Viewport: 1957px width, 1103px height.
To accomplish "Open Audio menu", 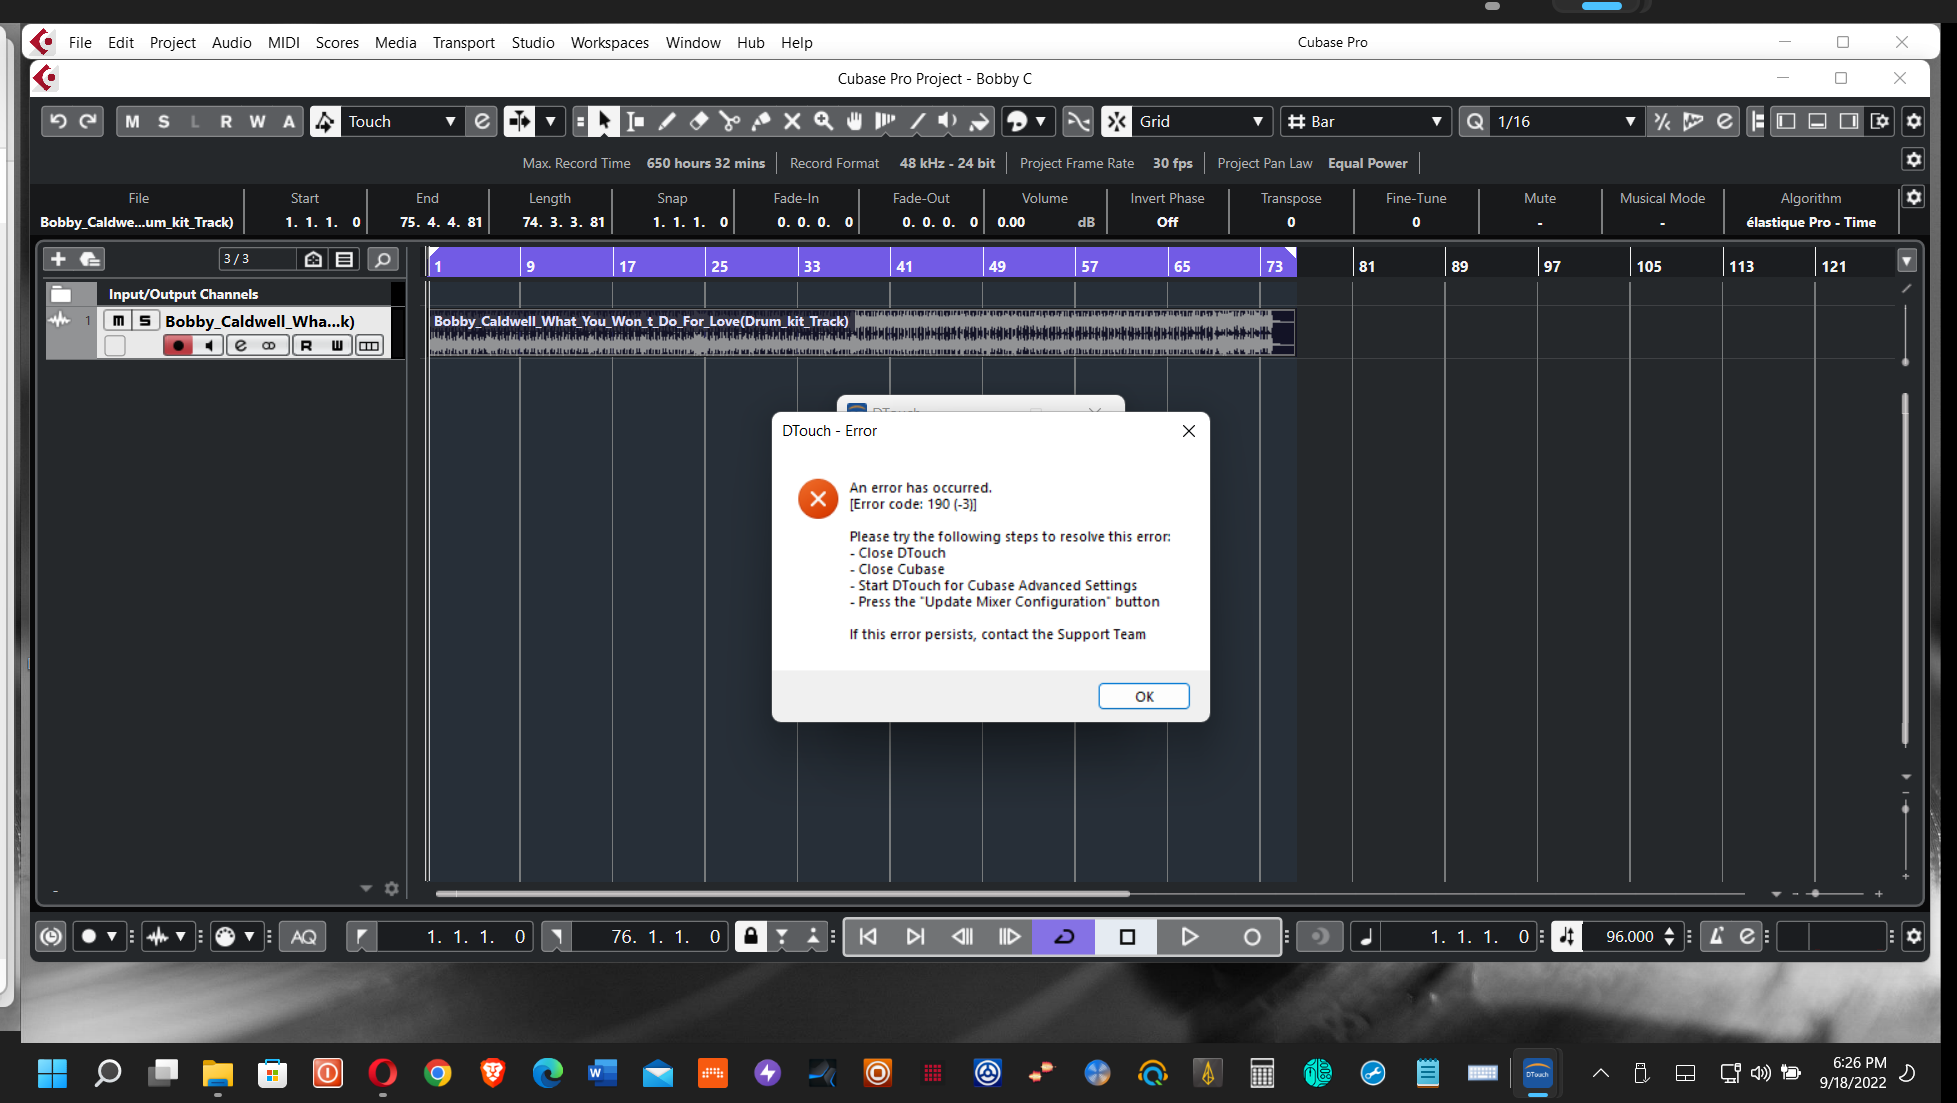I will coord(231,42).
